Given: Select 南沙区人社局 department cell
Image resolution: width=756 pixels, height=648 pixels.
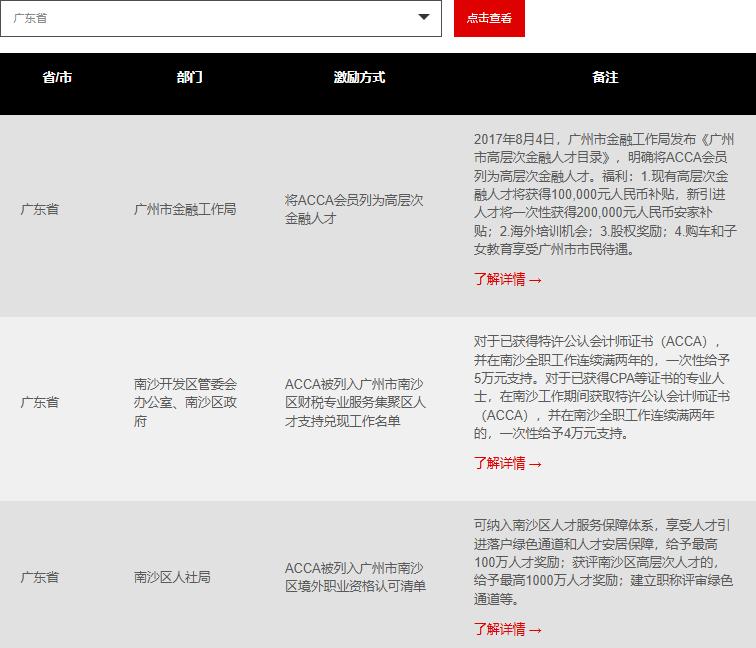Looking at the screenshot, I should (172, 577).
